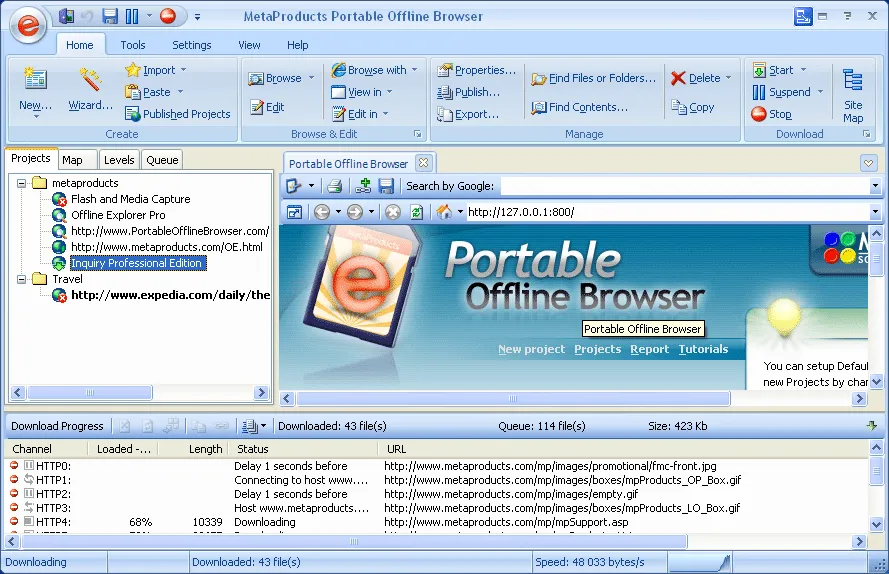The image size is (889, 574).
Task: Collapse the metaproducts folder
Action: [22, 183]
